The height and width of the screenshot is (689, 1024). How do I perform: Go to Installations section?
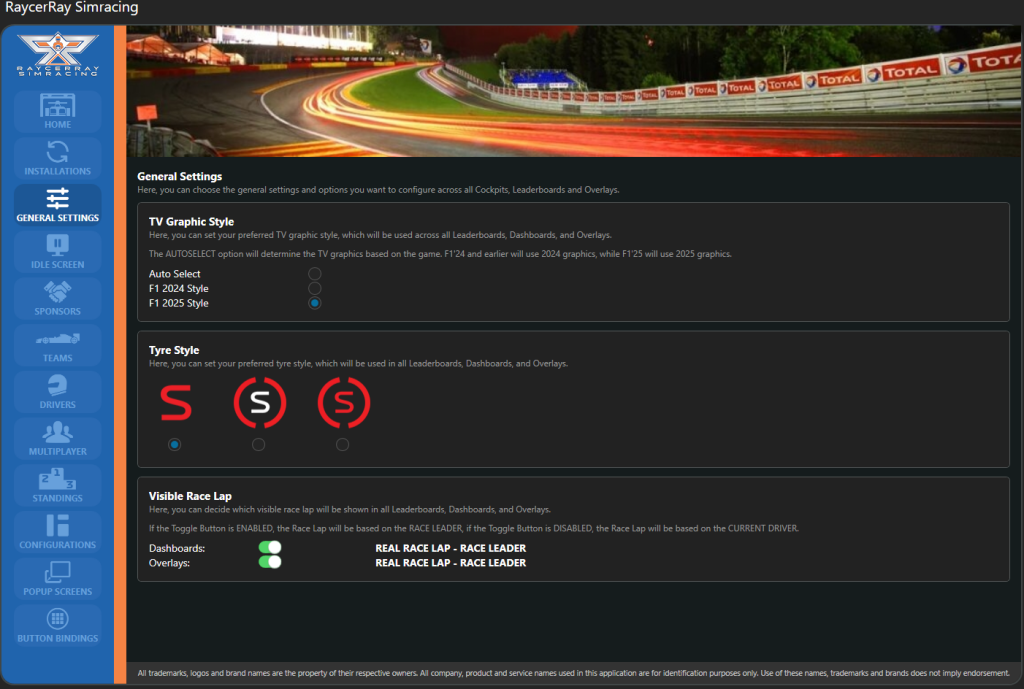[57, 158]
